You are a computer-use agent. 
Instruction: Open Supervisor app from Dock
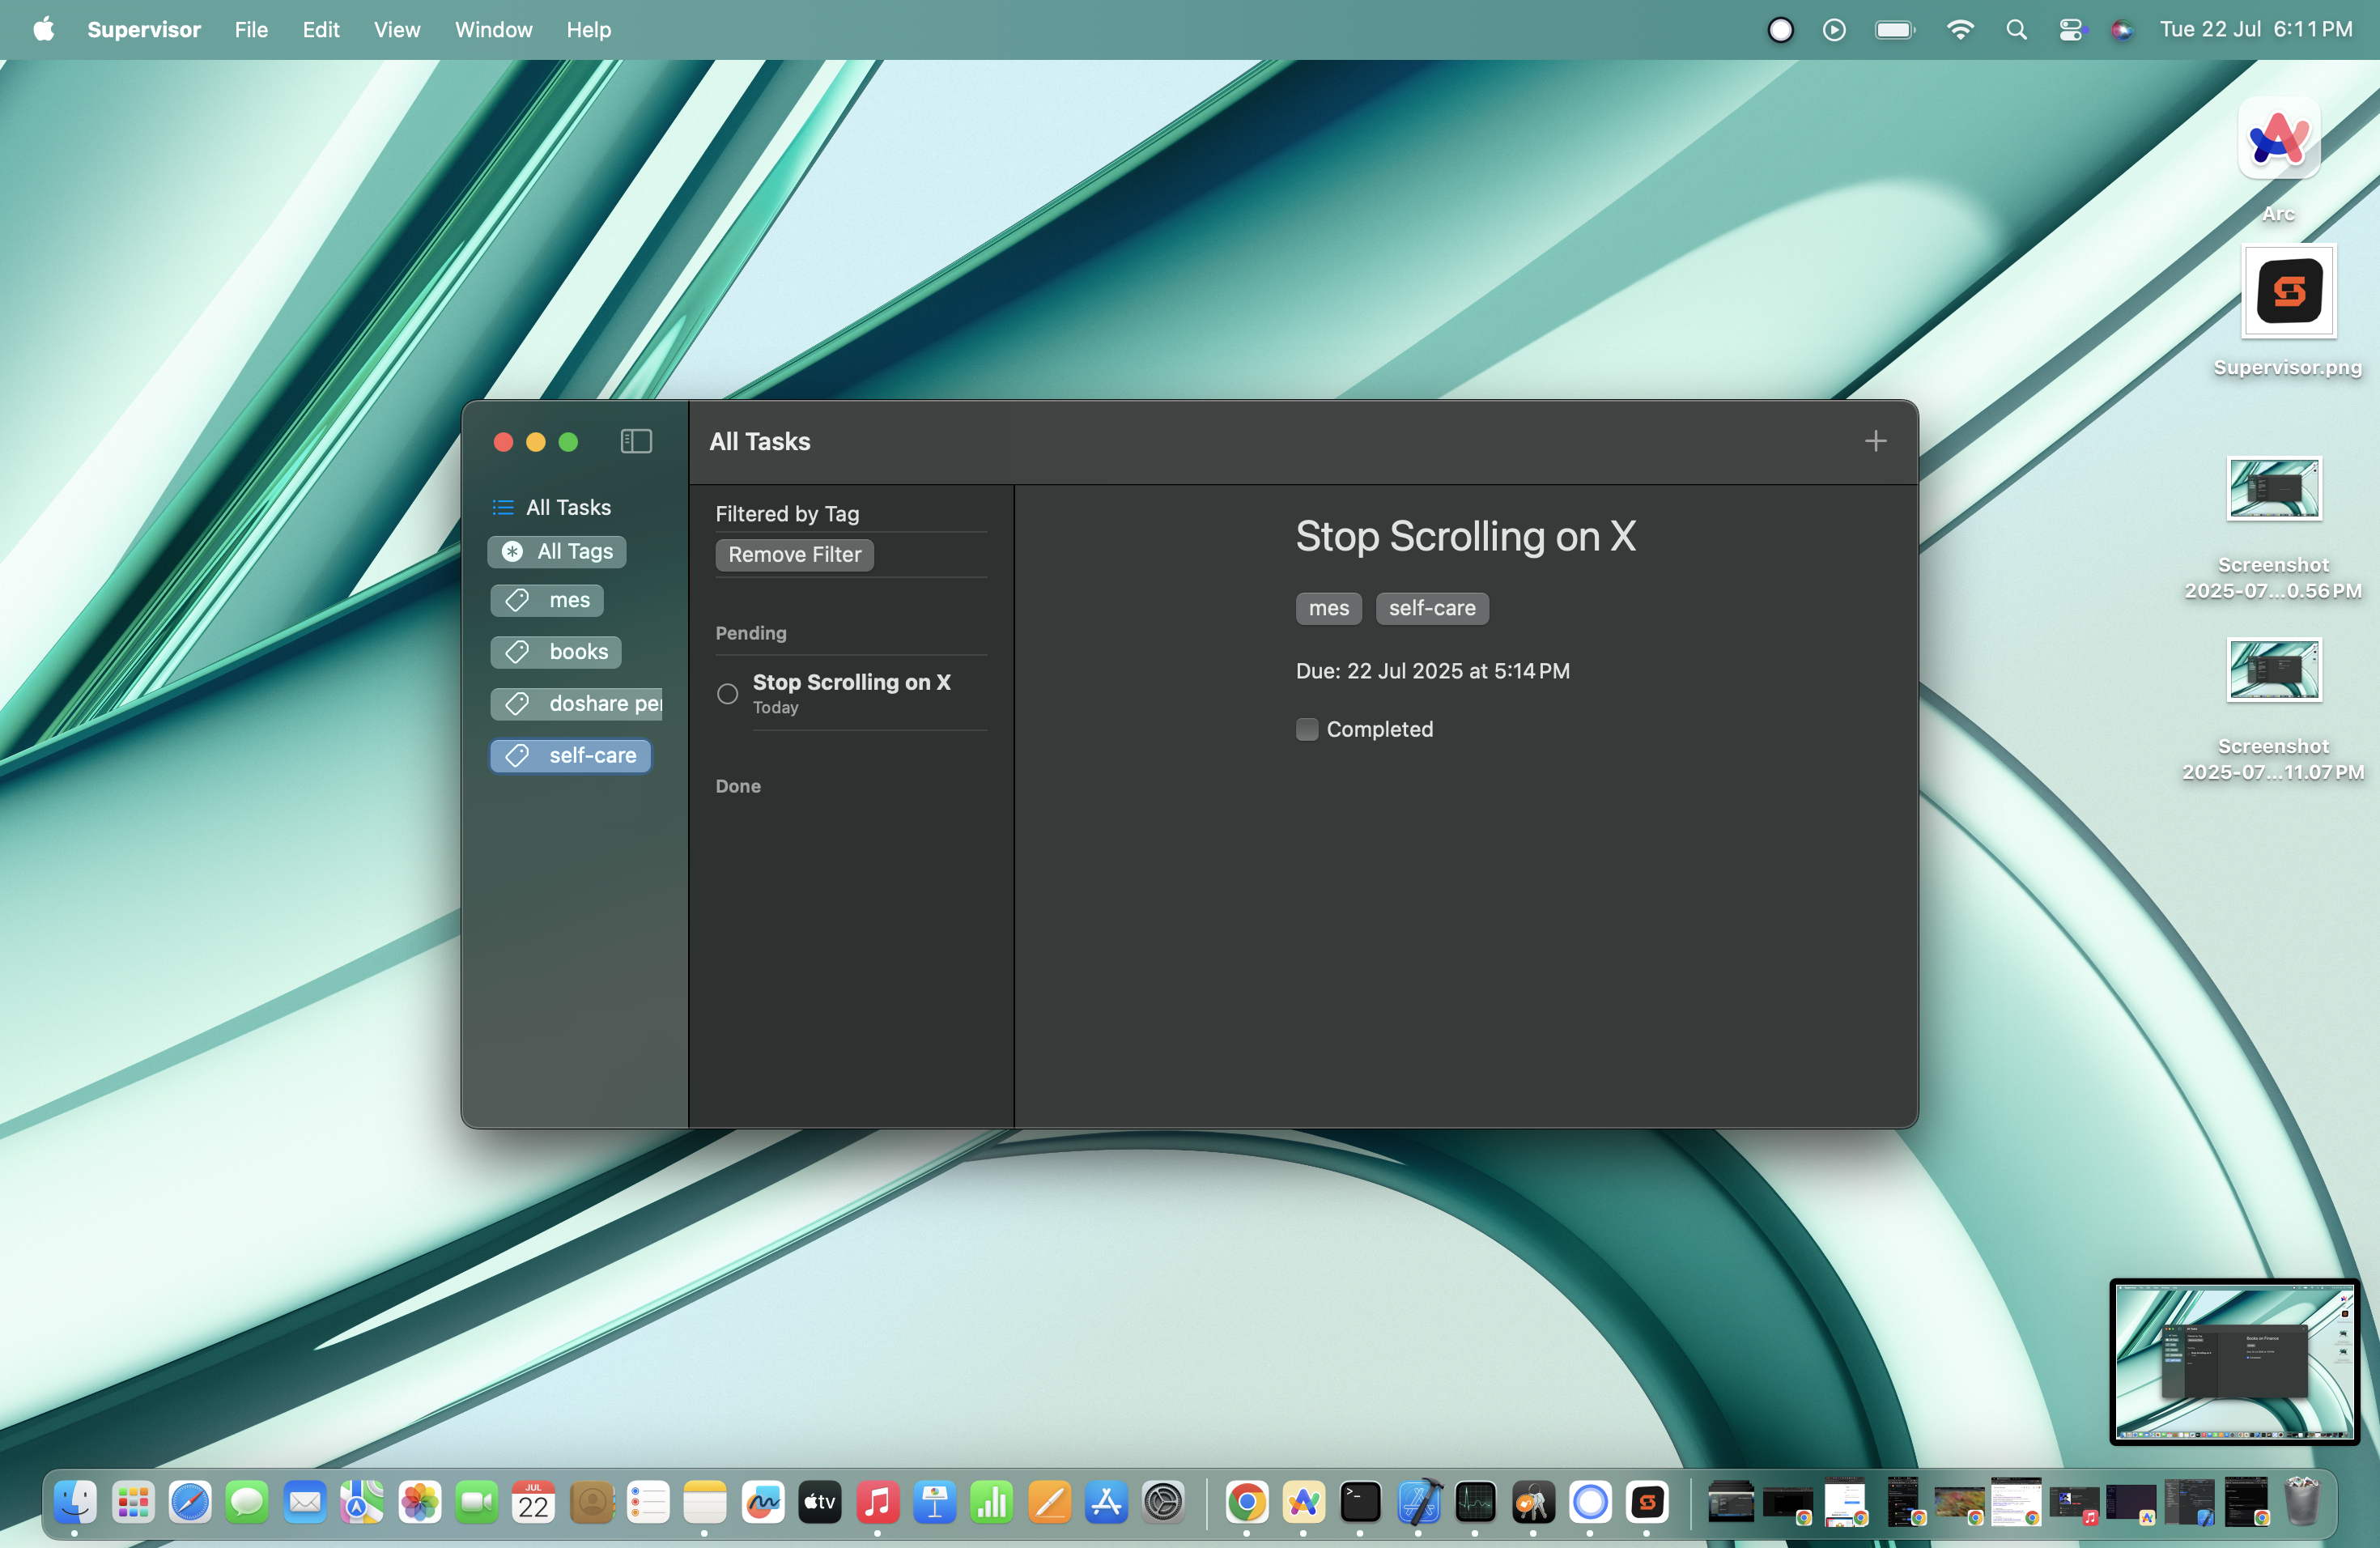1647,1502
